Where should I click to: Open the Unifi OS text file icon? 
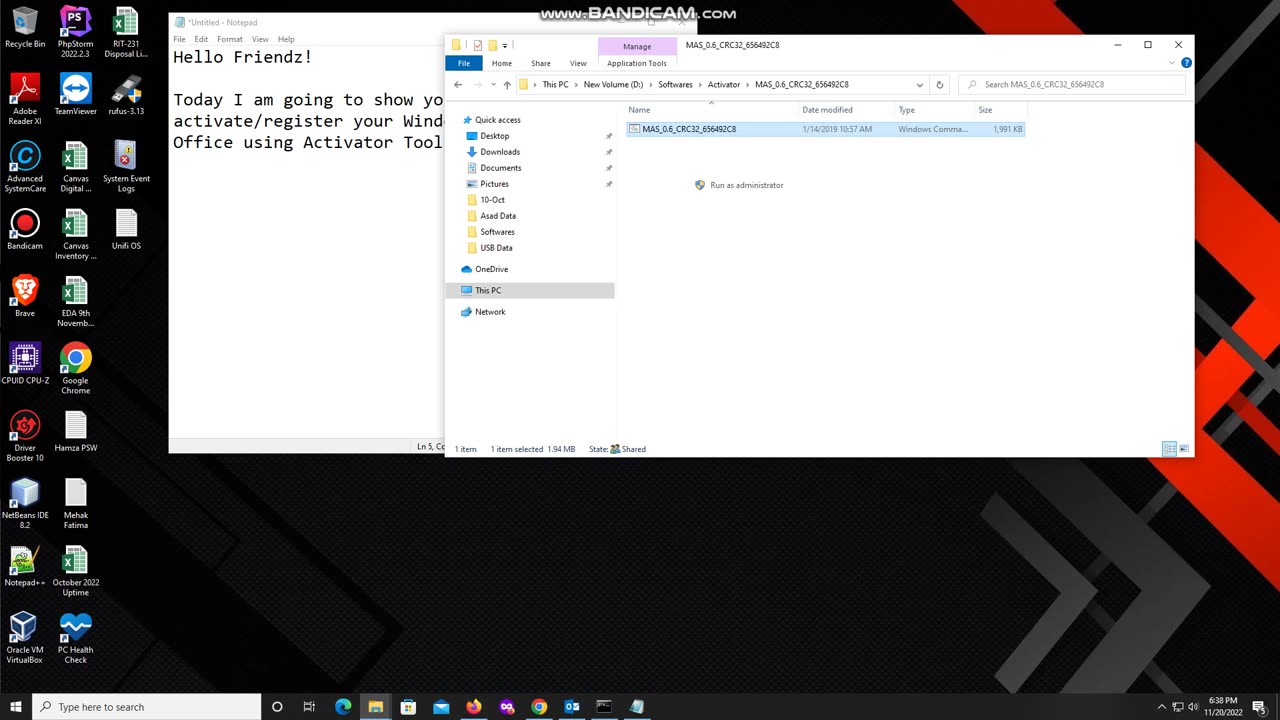(126, 230)
